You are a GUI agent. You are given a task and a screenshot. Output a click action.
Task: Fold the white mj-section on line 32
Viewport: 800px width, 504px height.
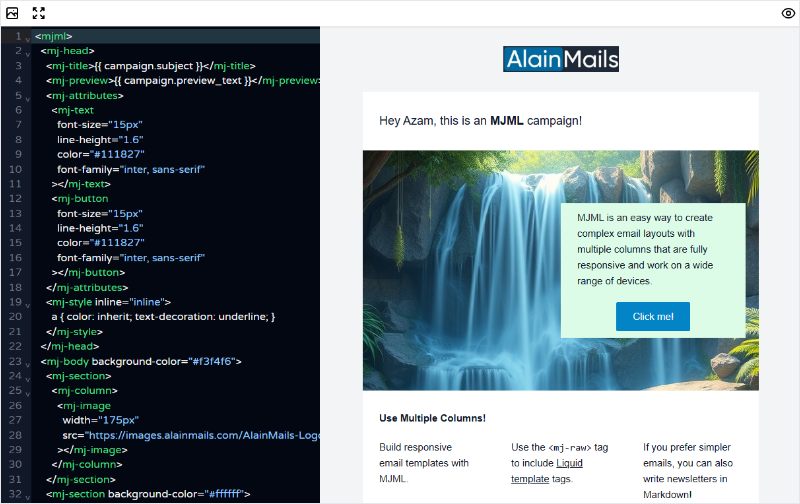28,495
